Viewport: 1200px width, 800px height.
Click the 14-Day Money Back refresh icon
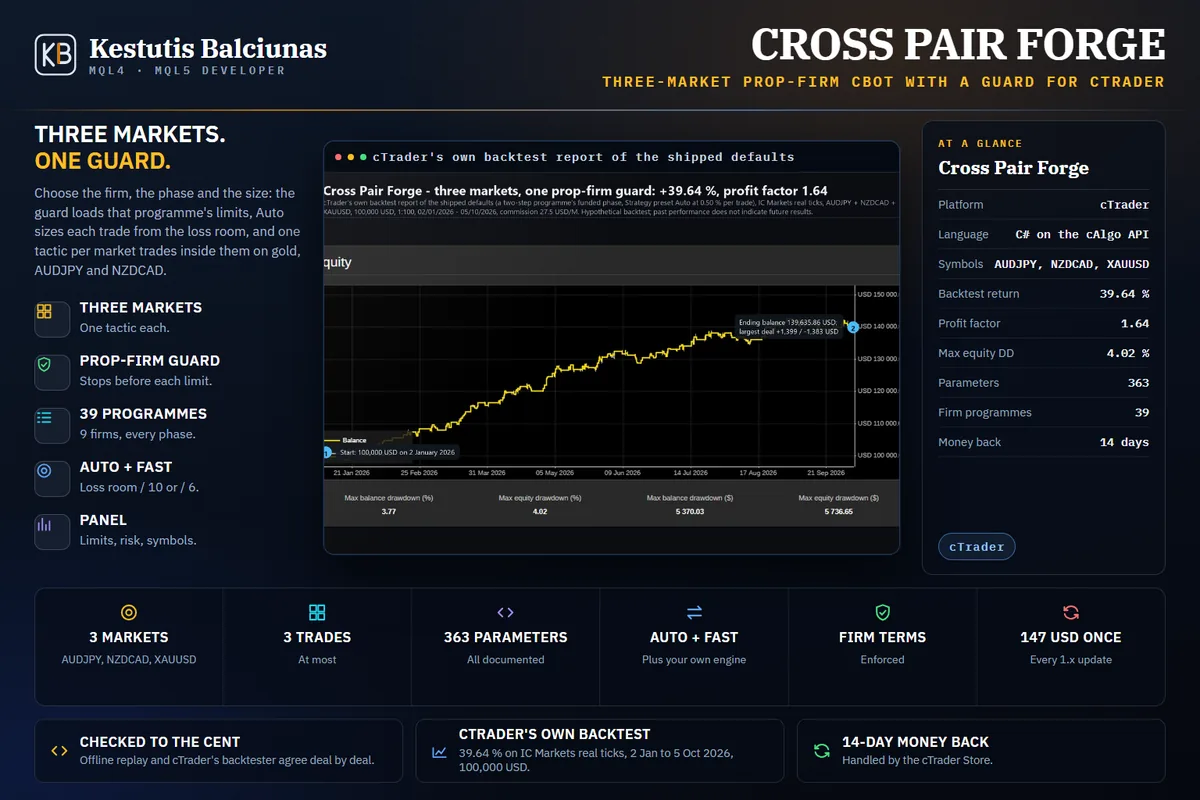[x=821, y=751]
